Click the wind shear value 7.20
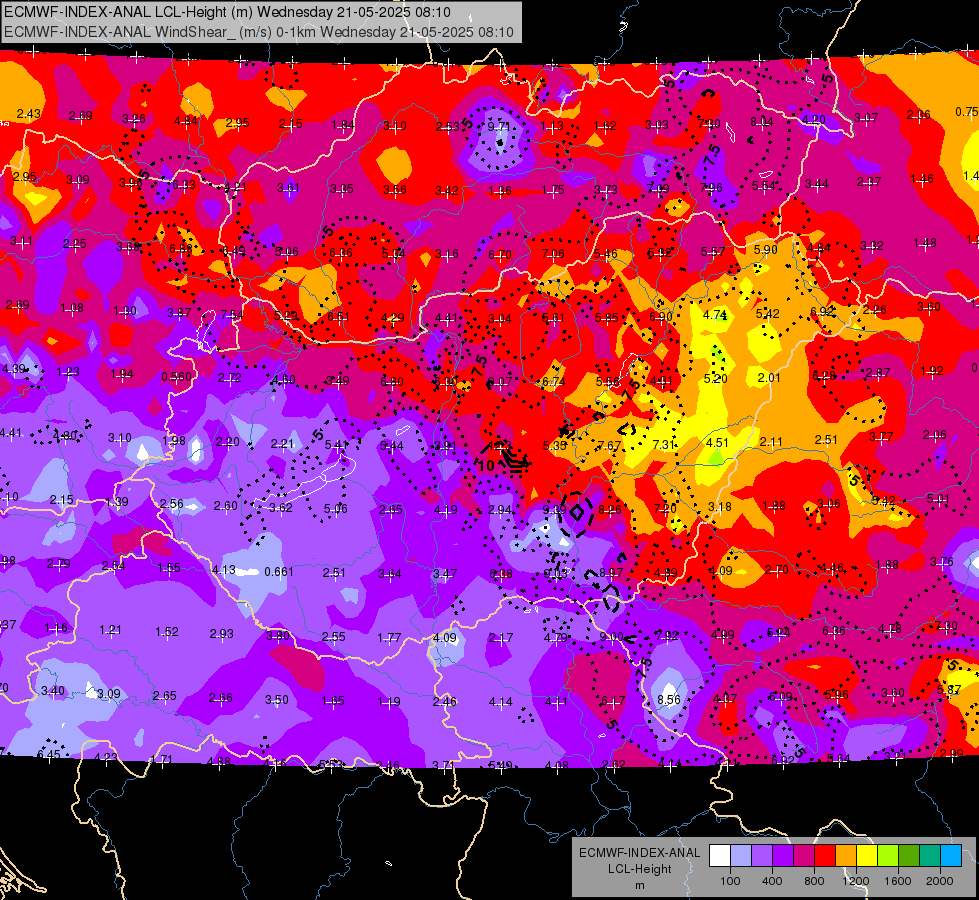 (x=665, y=508)
